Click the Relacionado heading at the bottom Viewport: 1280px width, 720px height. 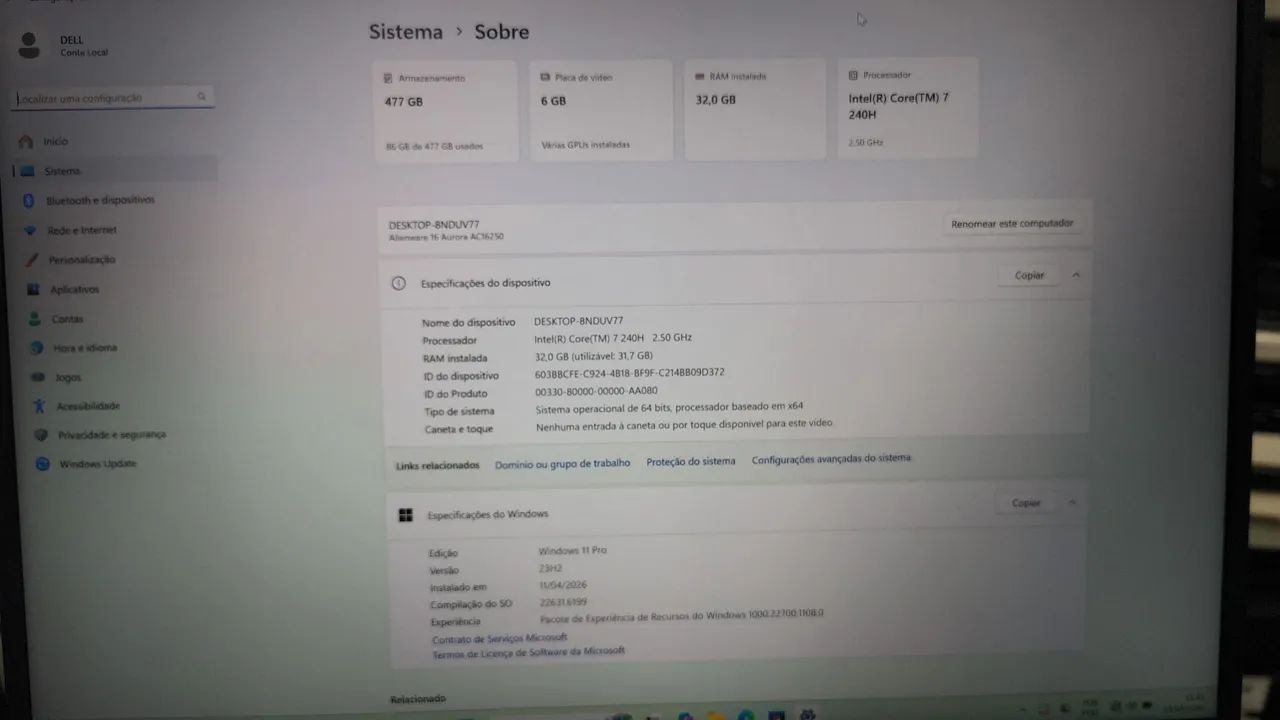(418, 699)
